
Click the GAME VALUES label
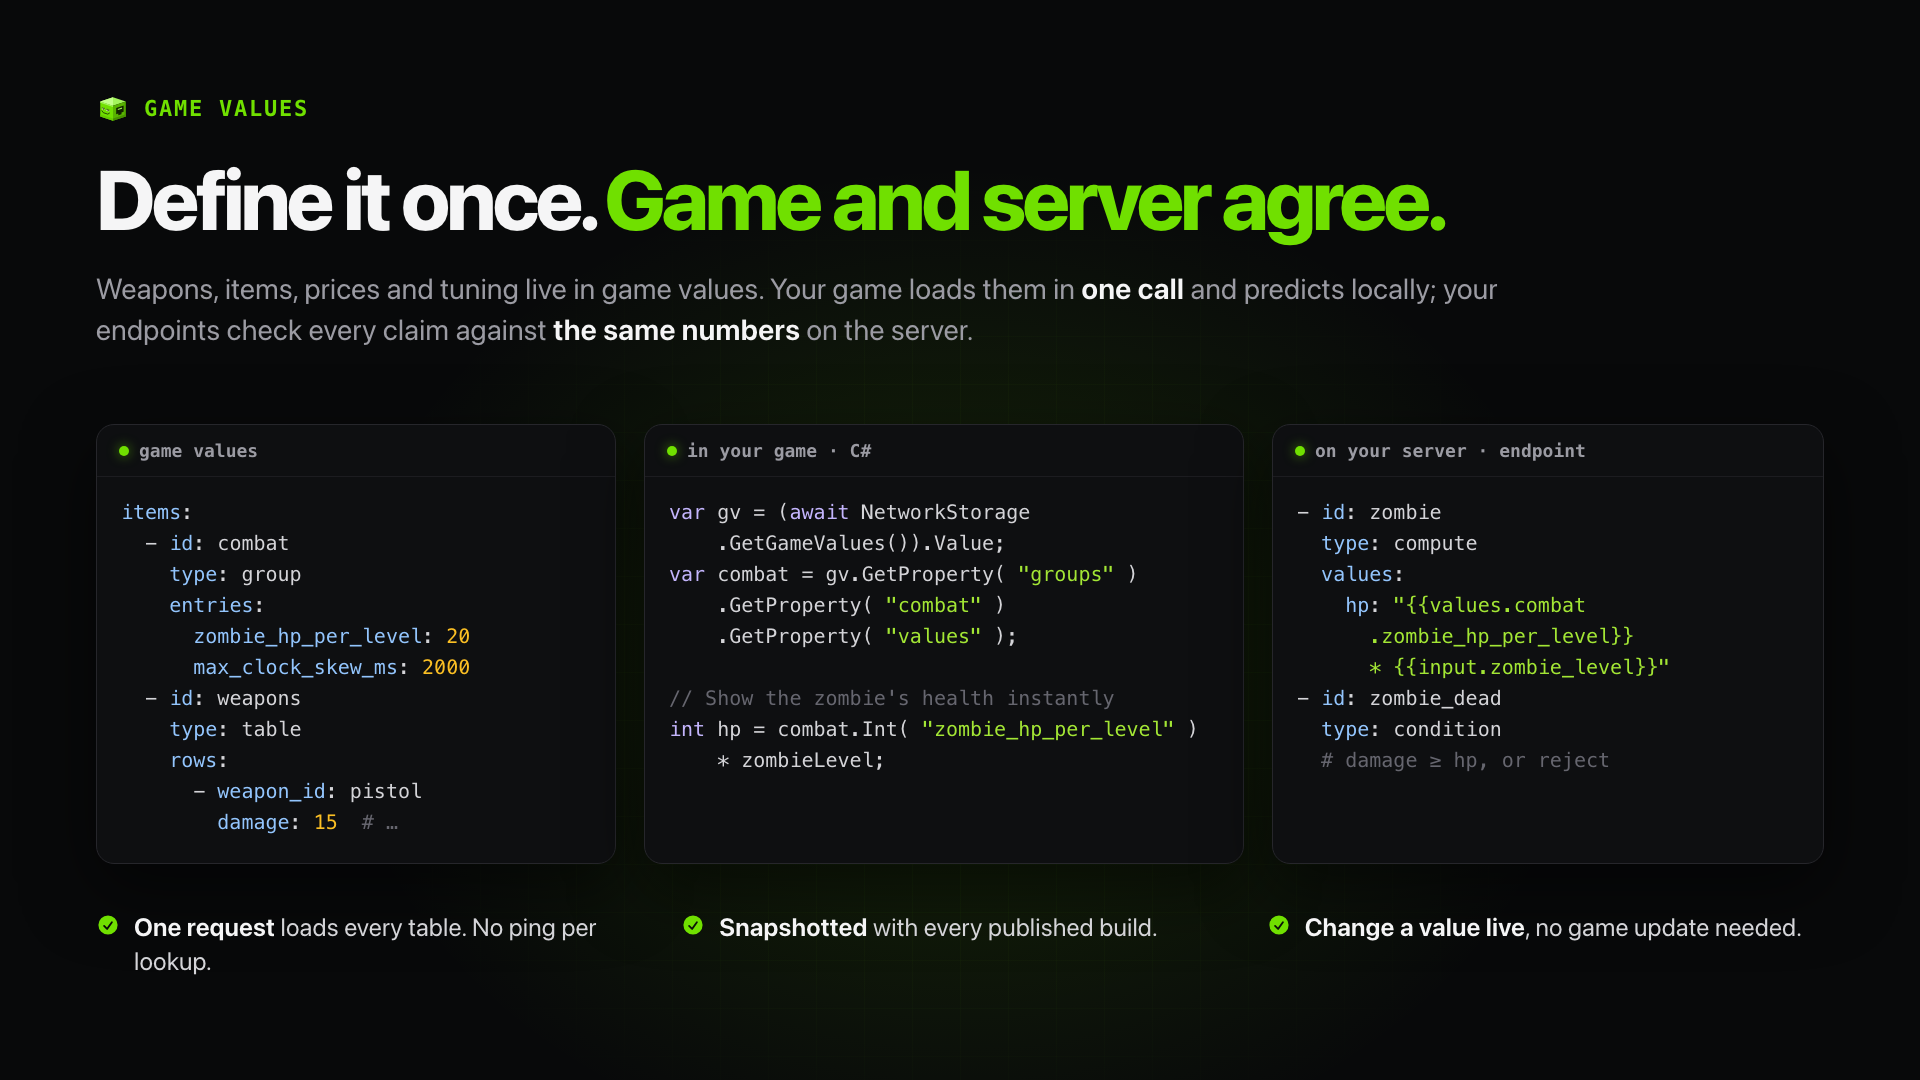point(226,108)
